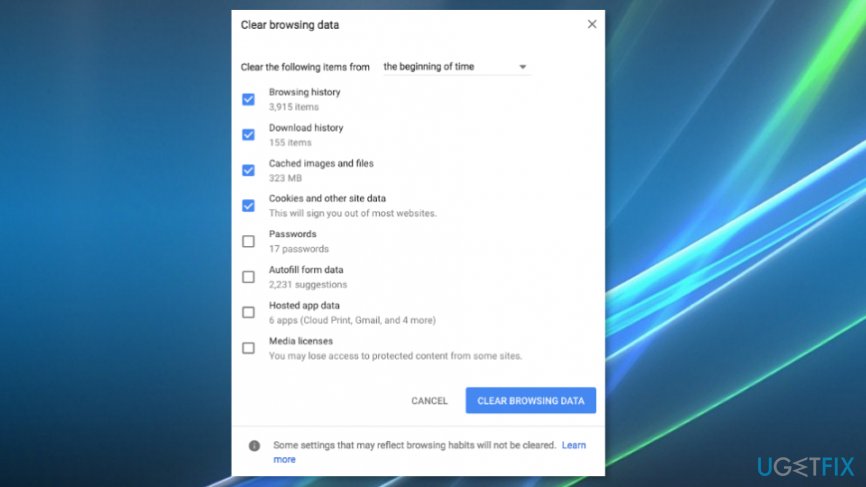
Task: Tick the Autofill form data checkbox
Action: [248, 277]
